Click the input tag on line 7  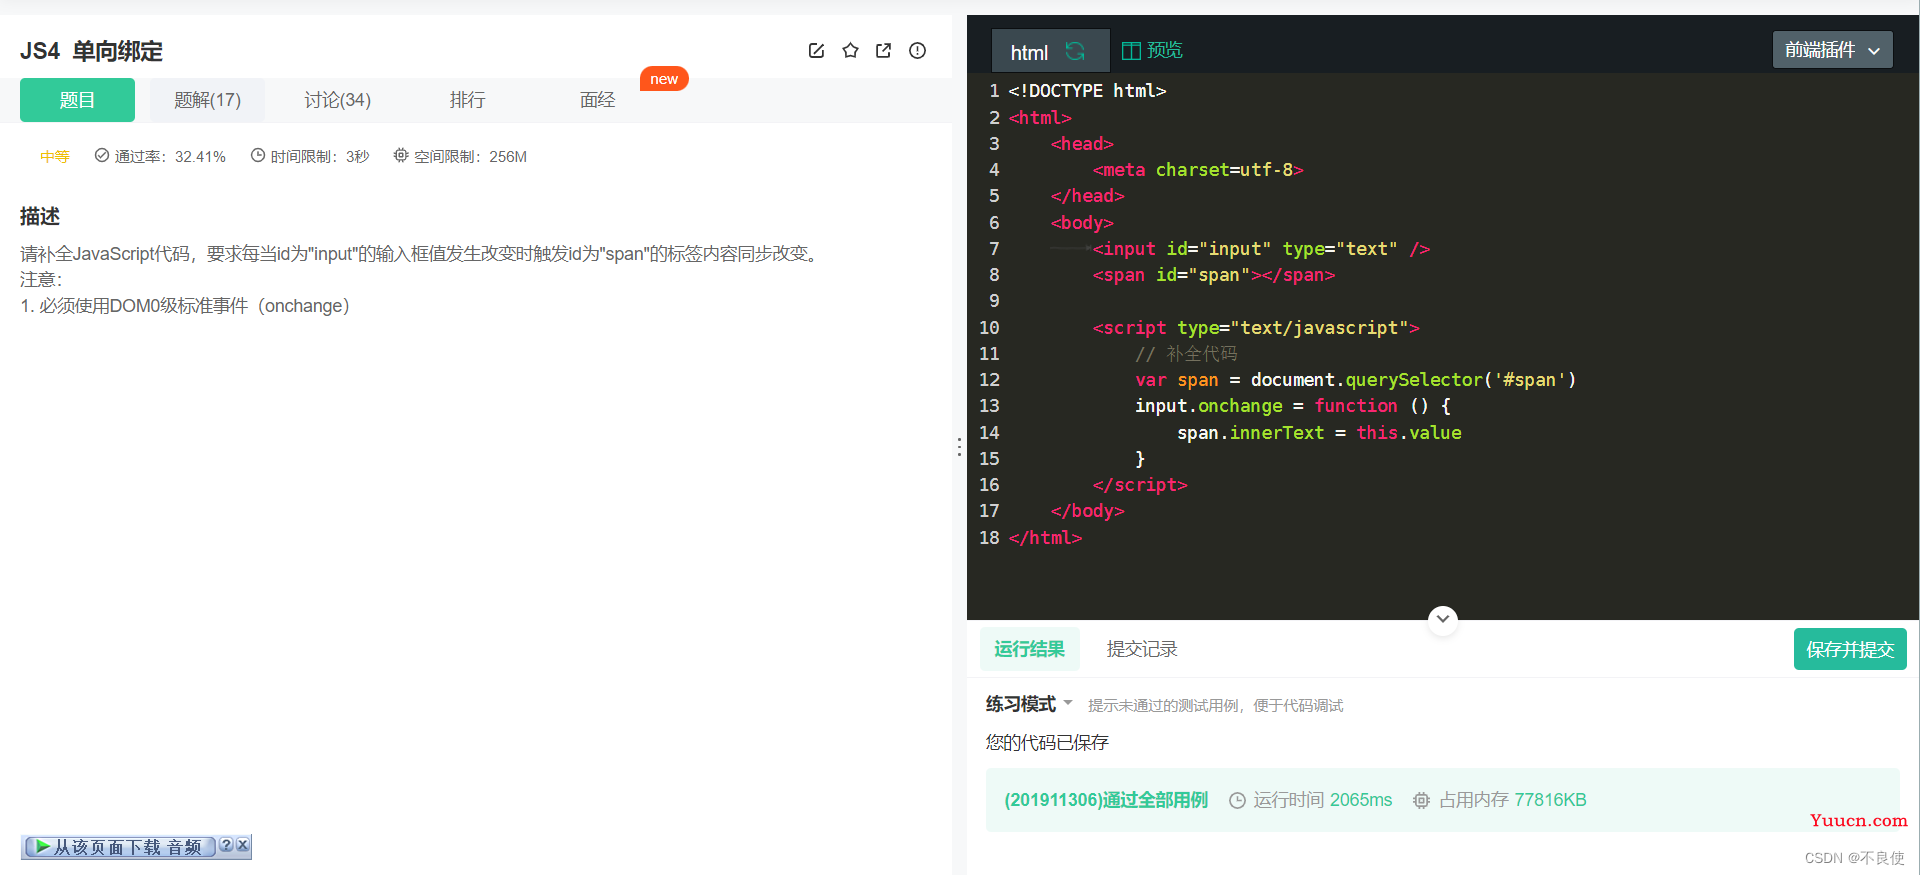pyautogui.click(x=1261, y=249)
